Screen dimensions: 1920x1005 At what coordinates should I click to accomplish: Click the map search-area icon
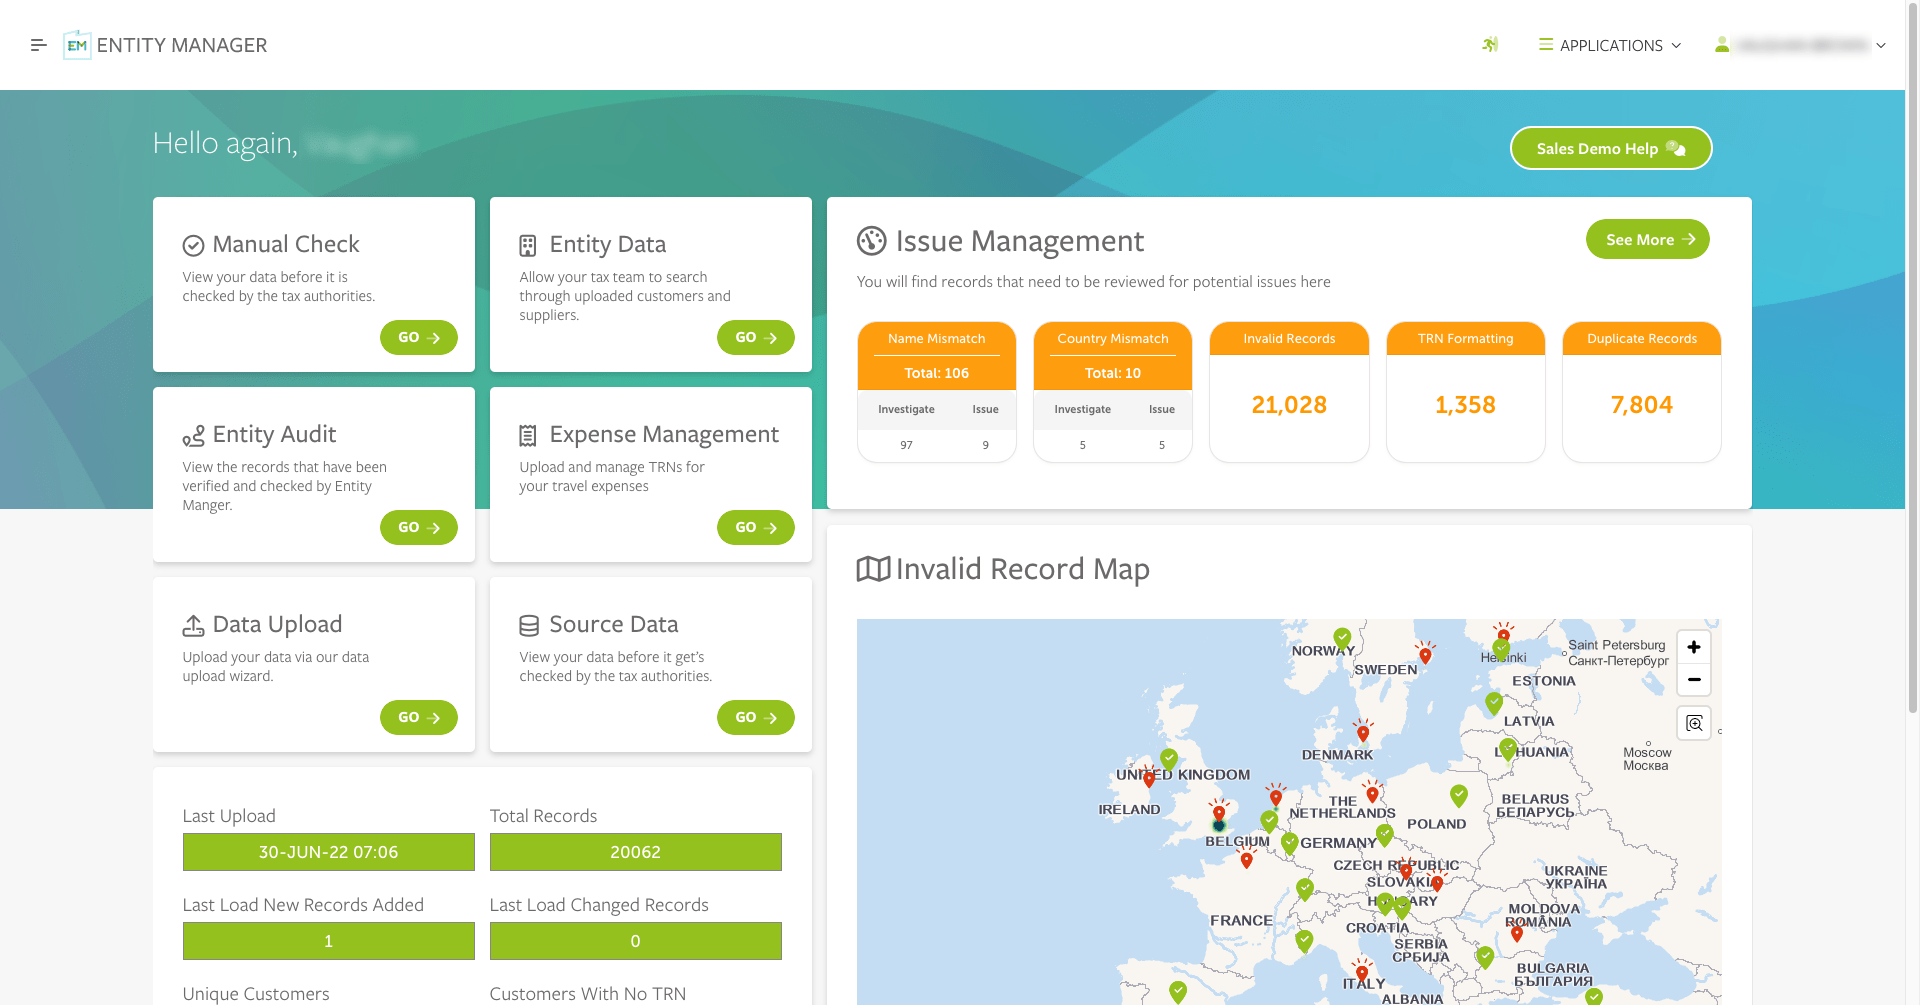click(x=1694, y=723)
